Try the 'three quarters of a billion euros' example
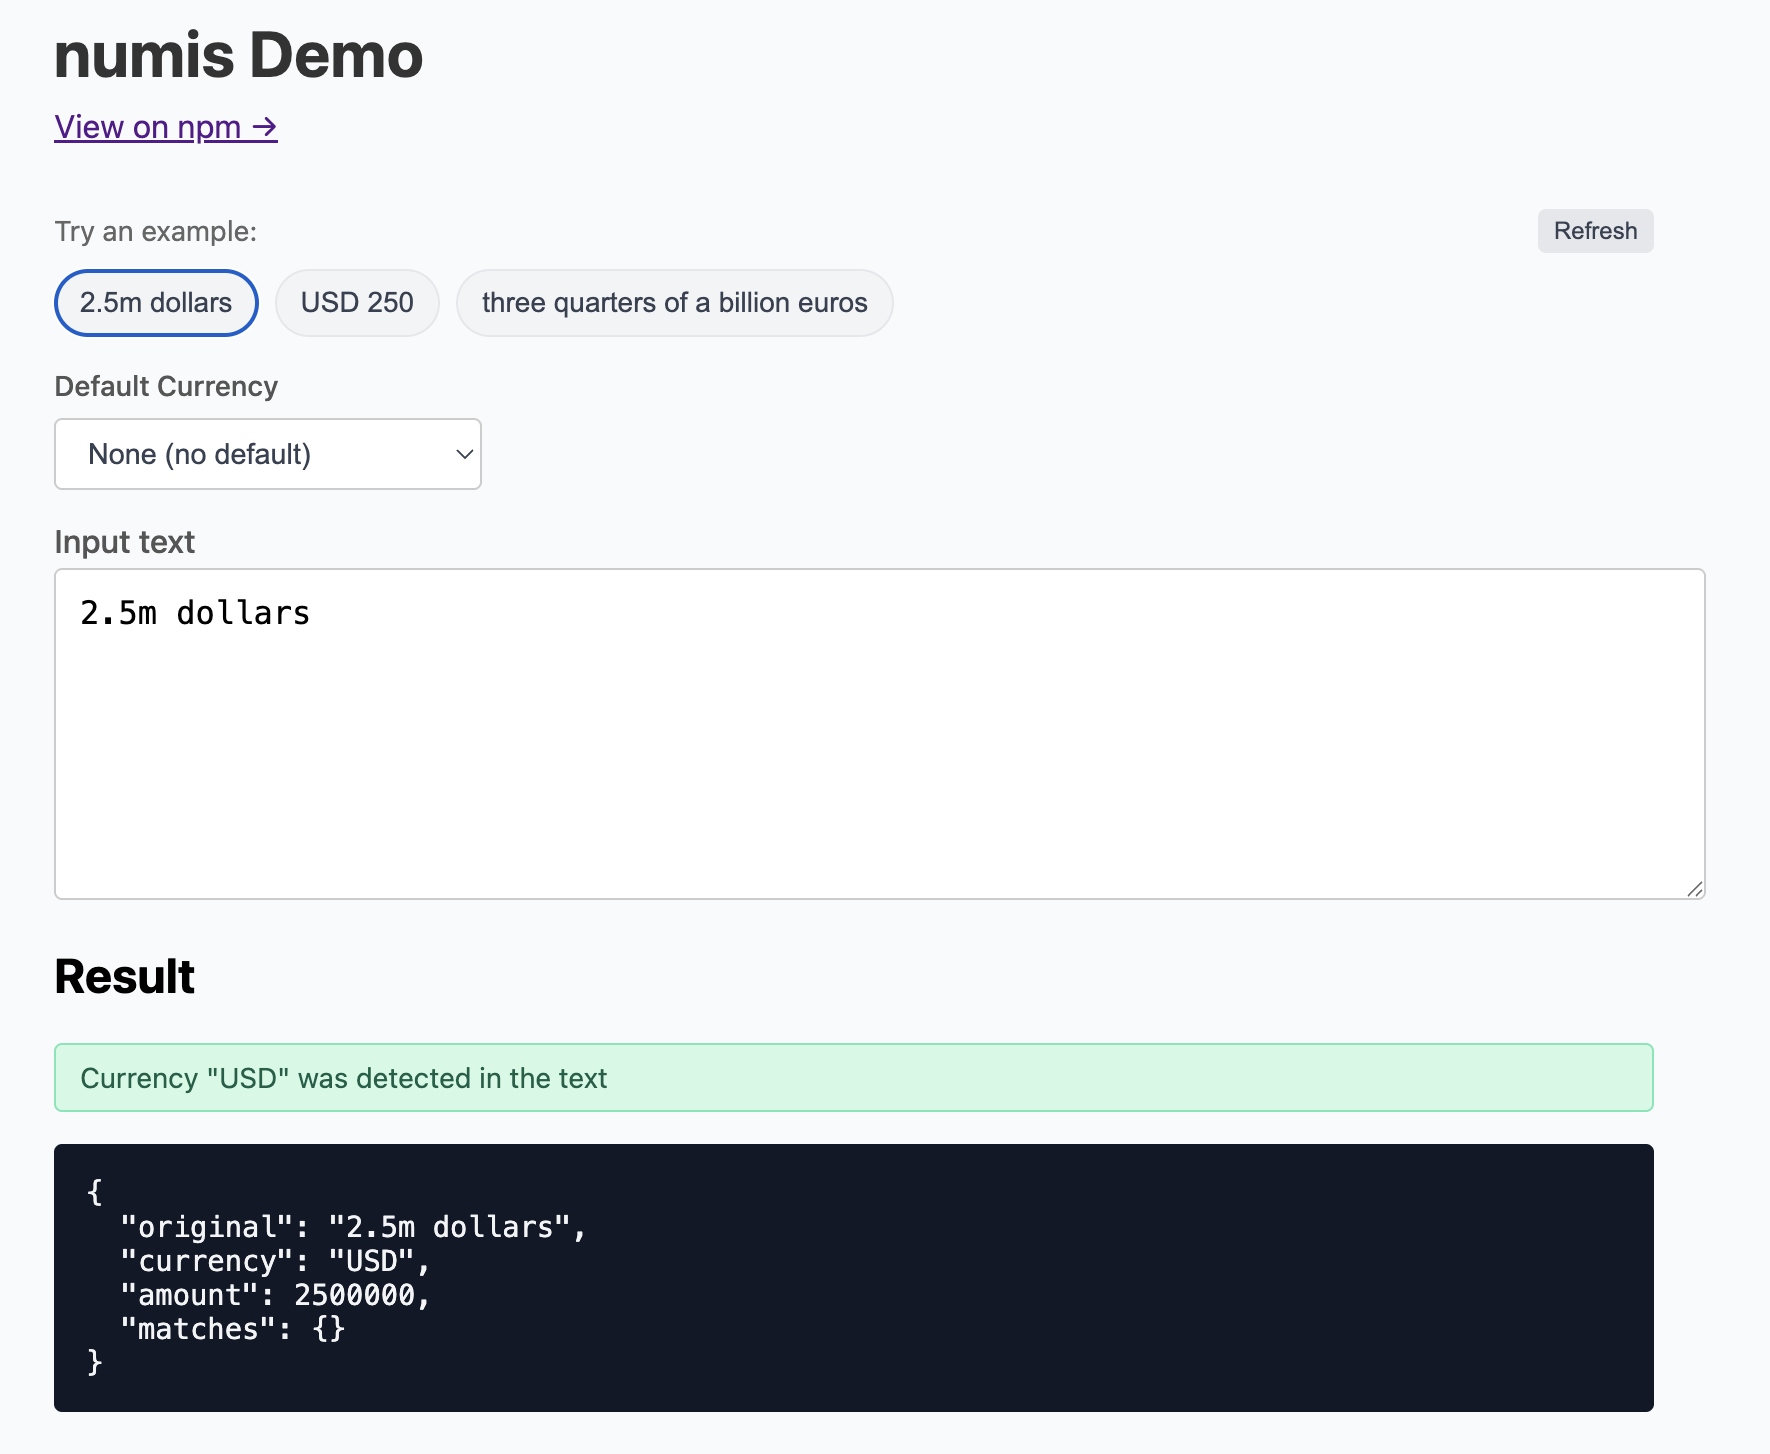 click(x=674, y=302)
